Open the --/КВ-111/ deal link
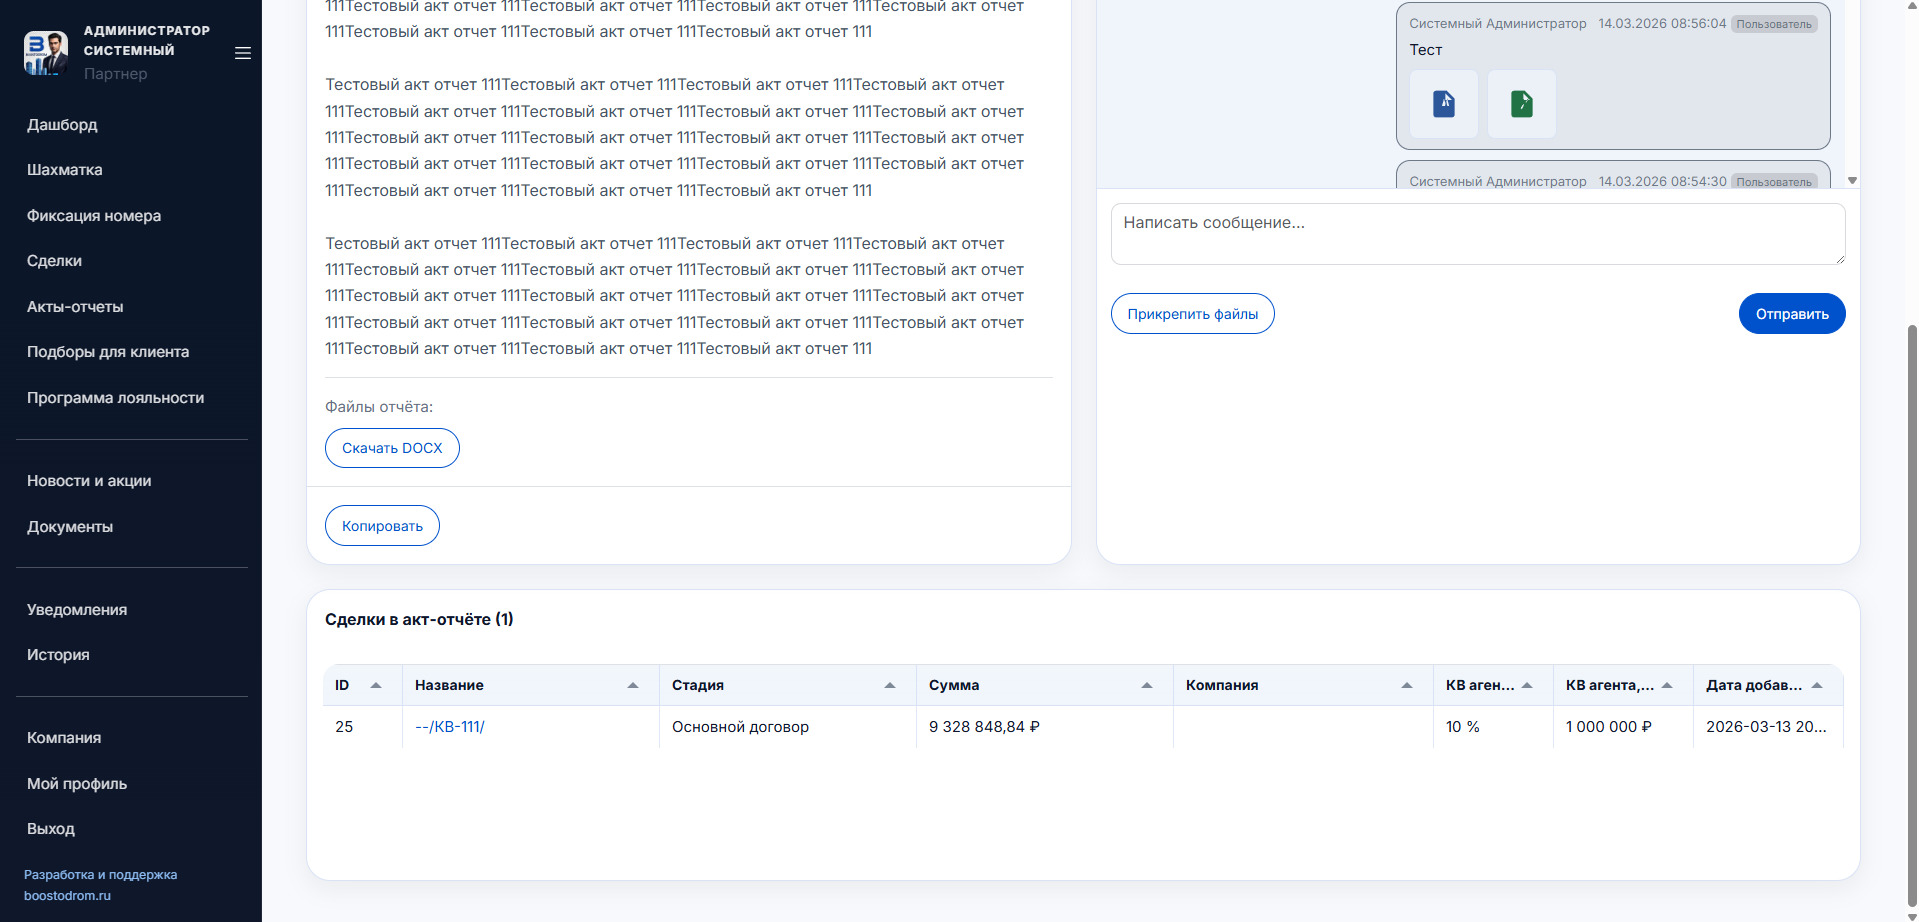 (x=449, y=727)
